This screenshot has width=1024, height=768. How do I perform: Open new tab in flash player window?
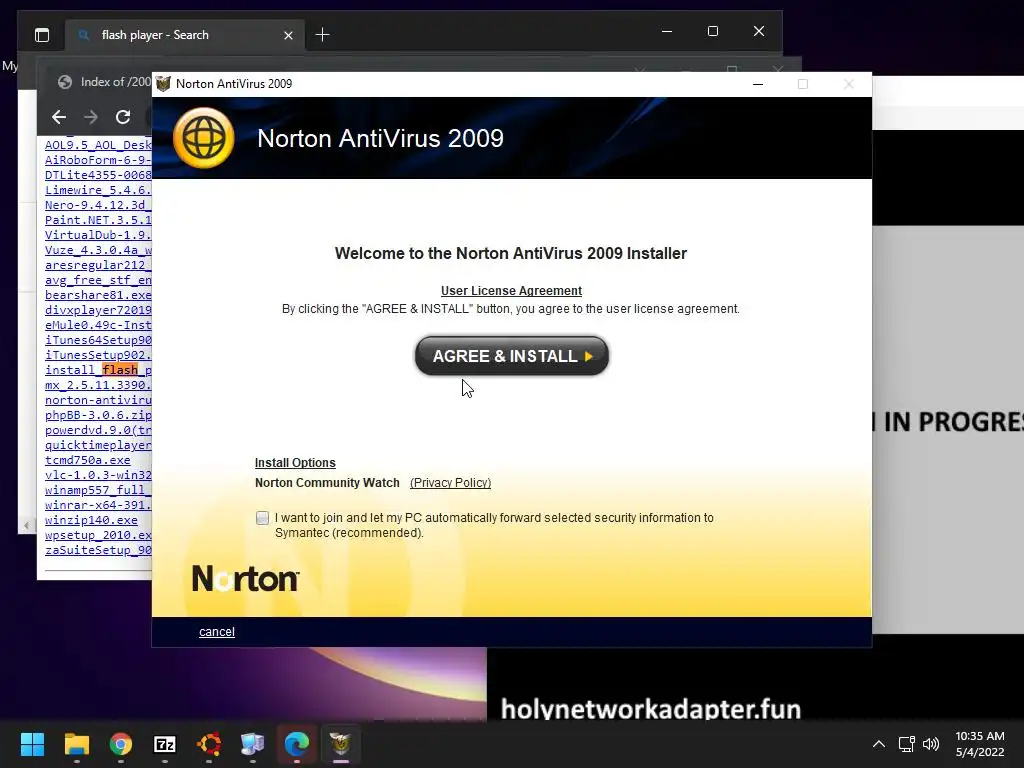(x=322, y=35)
